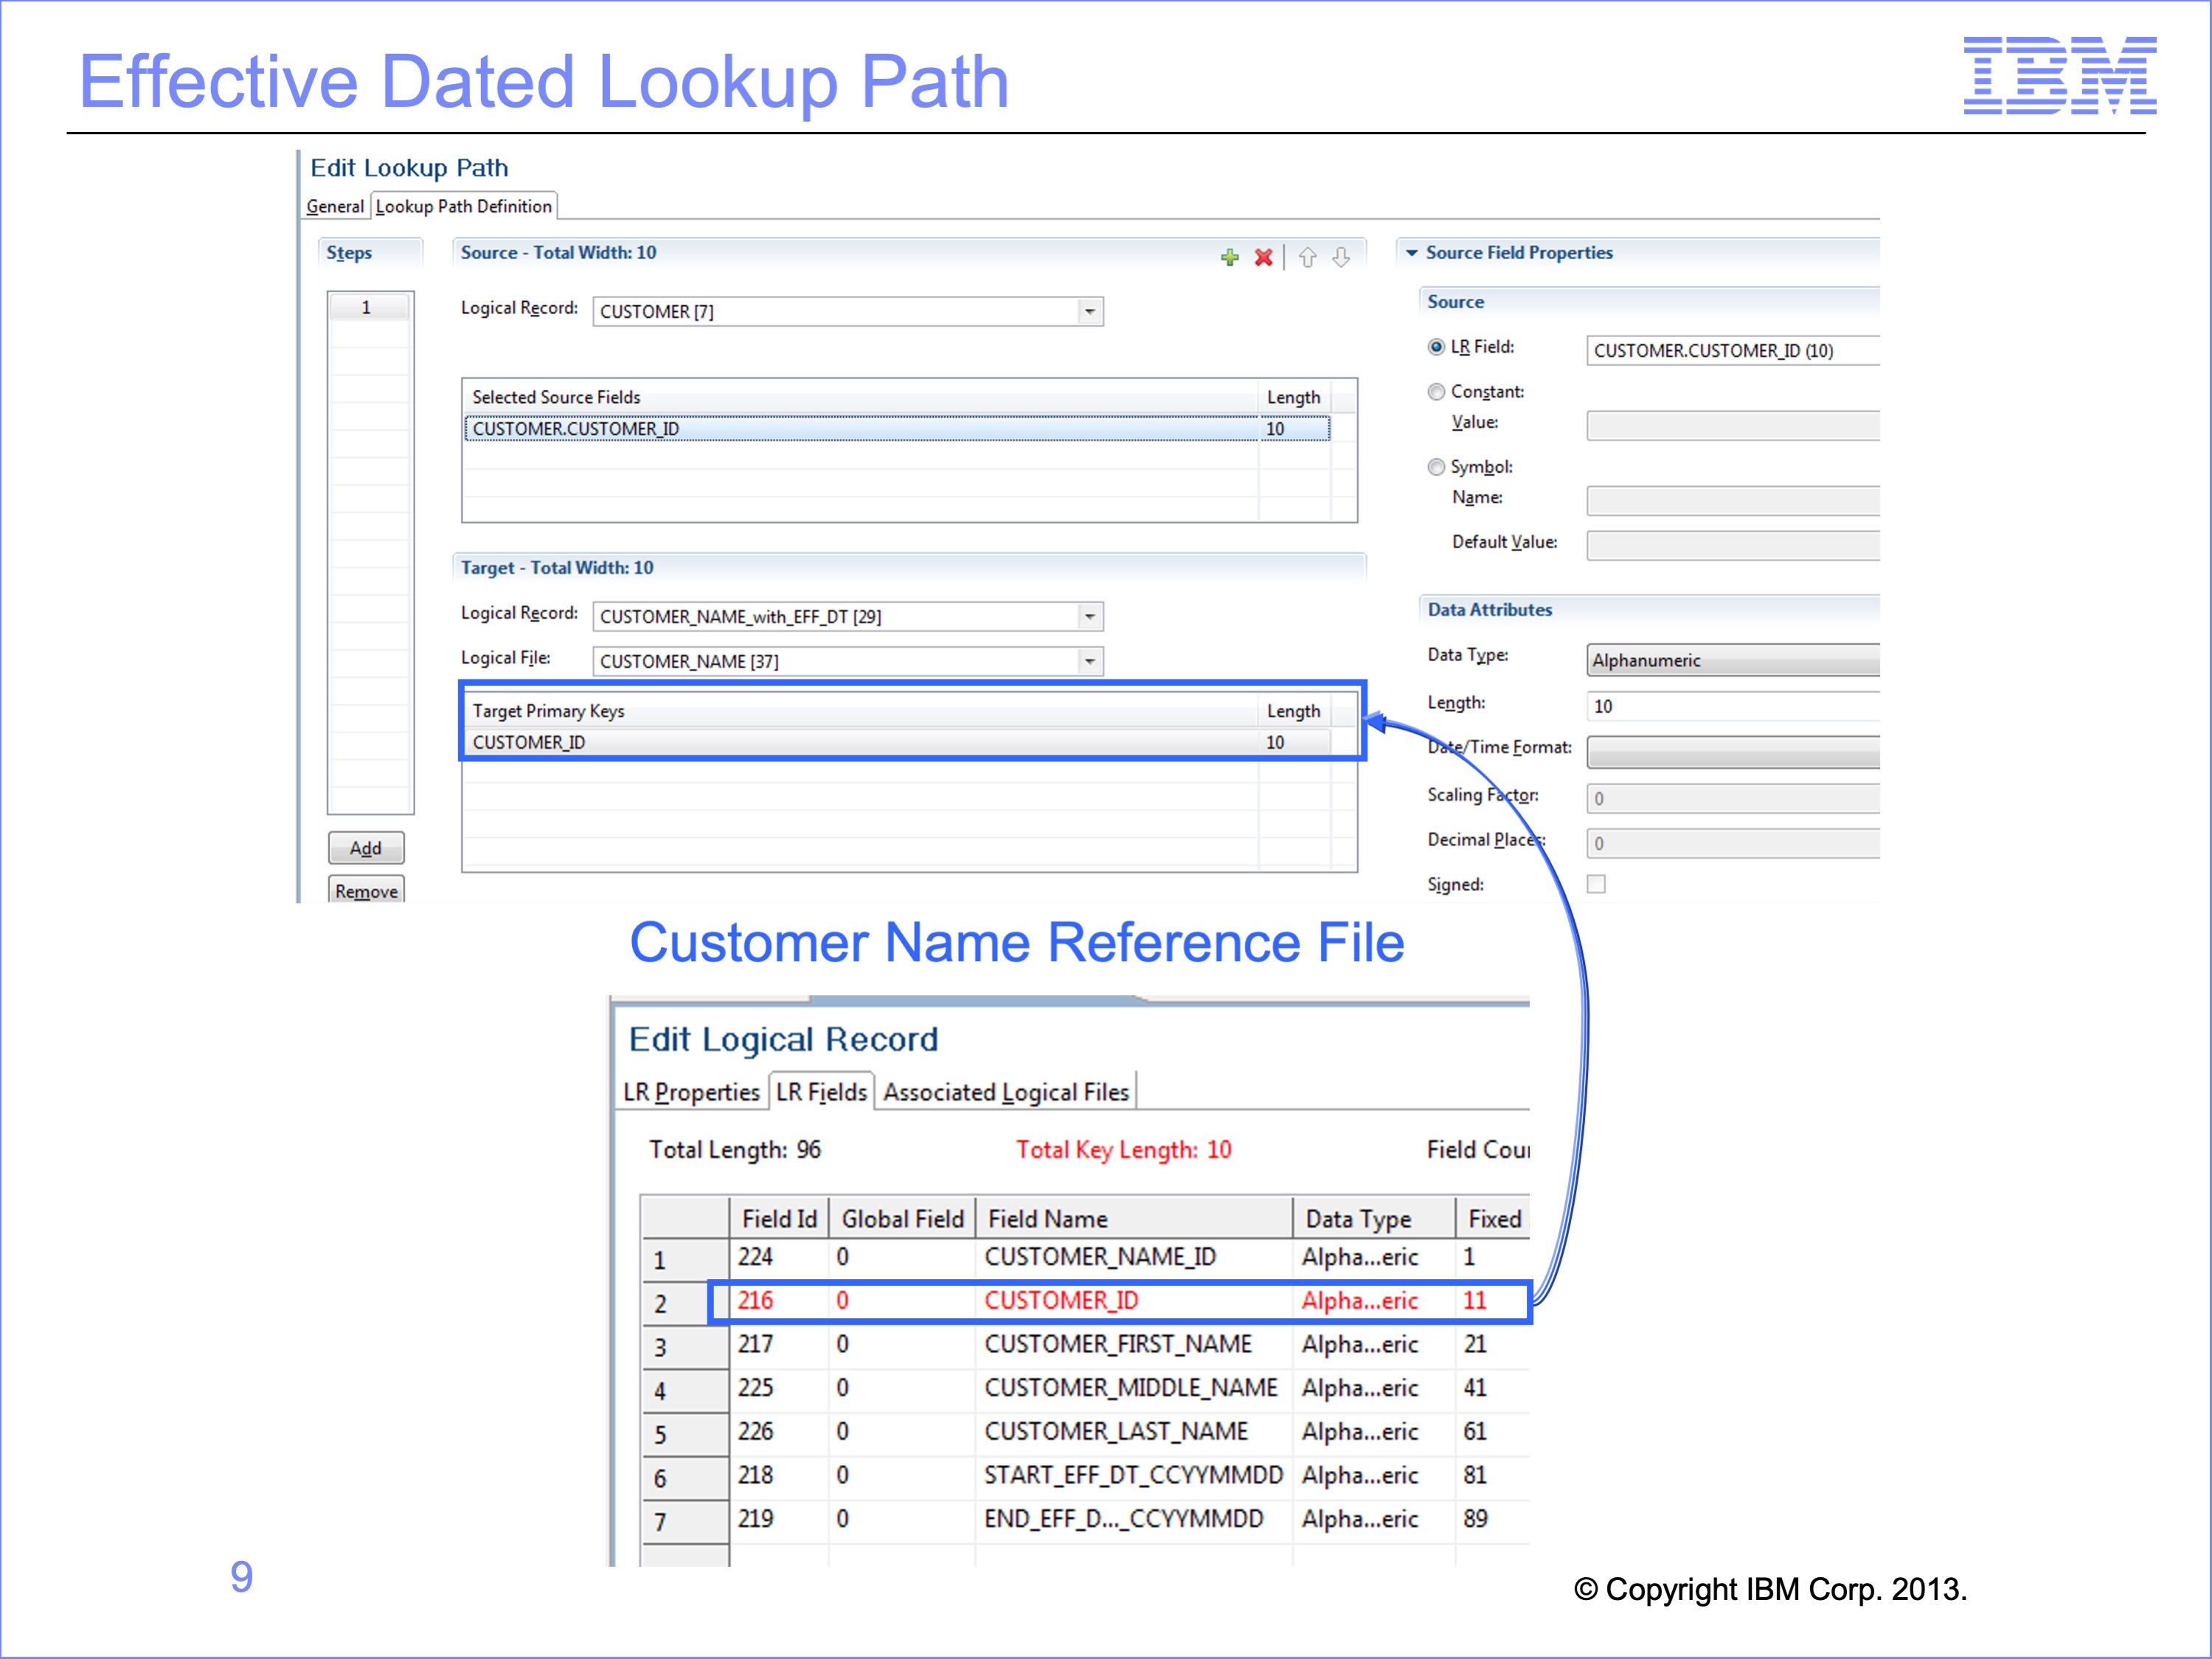Click the move up arrow icon
Screen dimensions: 2212x1659
click(x=1307, y=257)
